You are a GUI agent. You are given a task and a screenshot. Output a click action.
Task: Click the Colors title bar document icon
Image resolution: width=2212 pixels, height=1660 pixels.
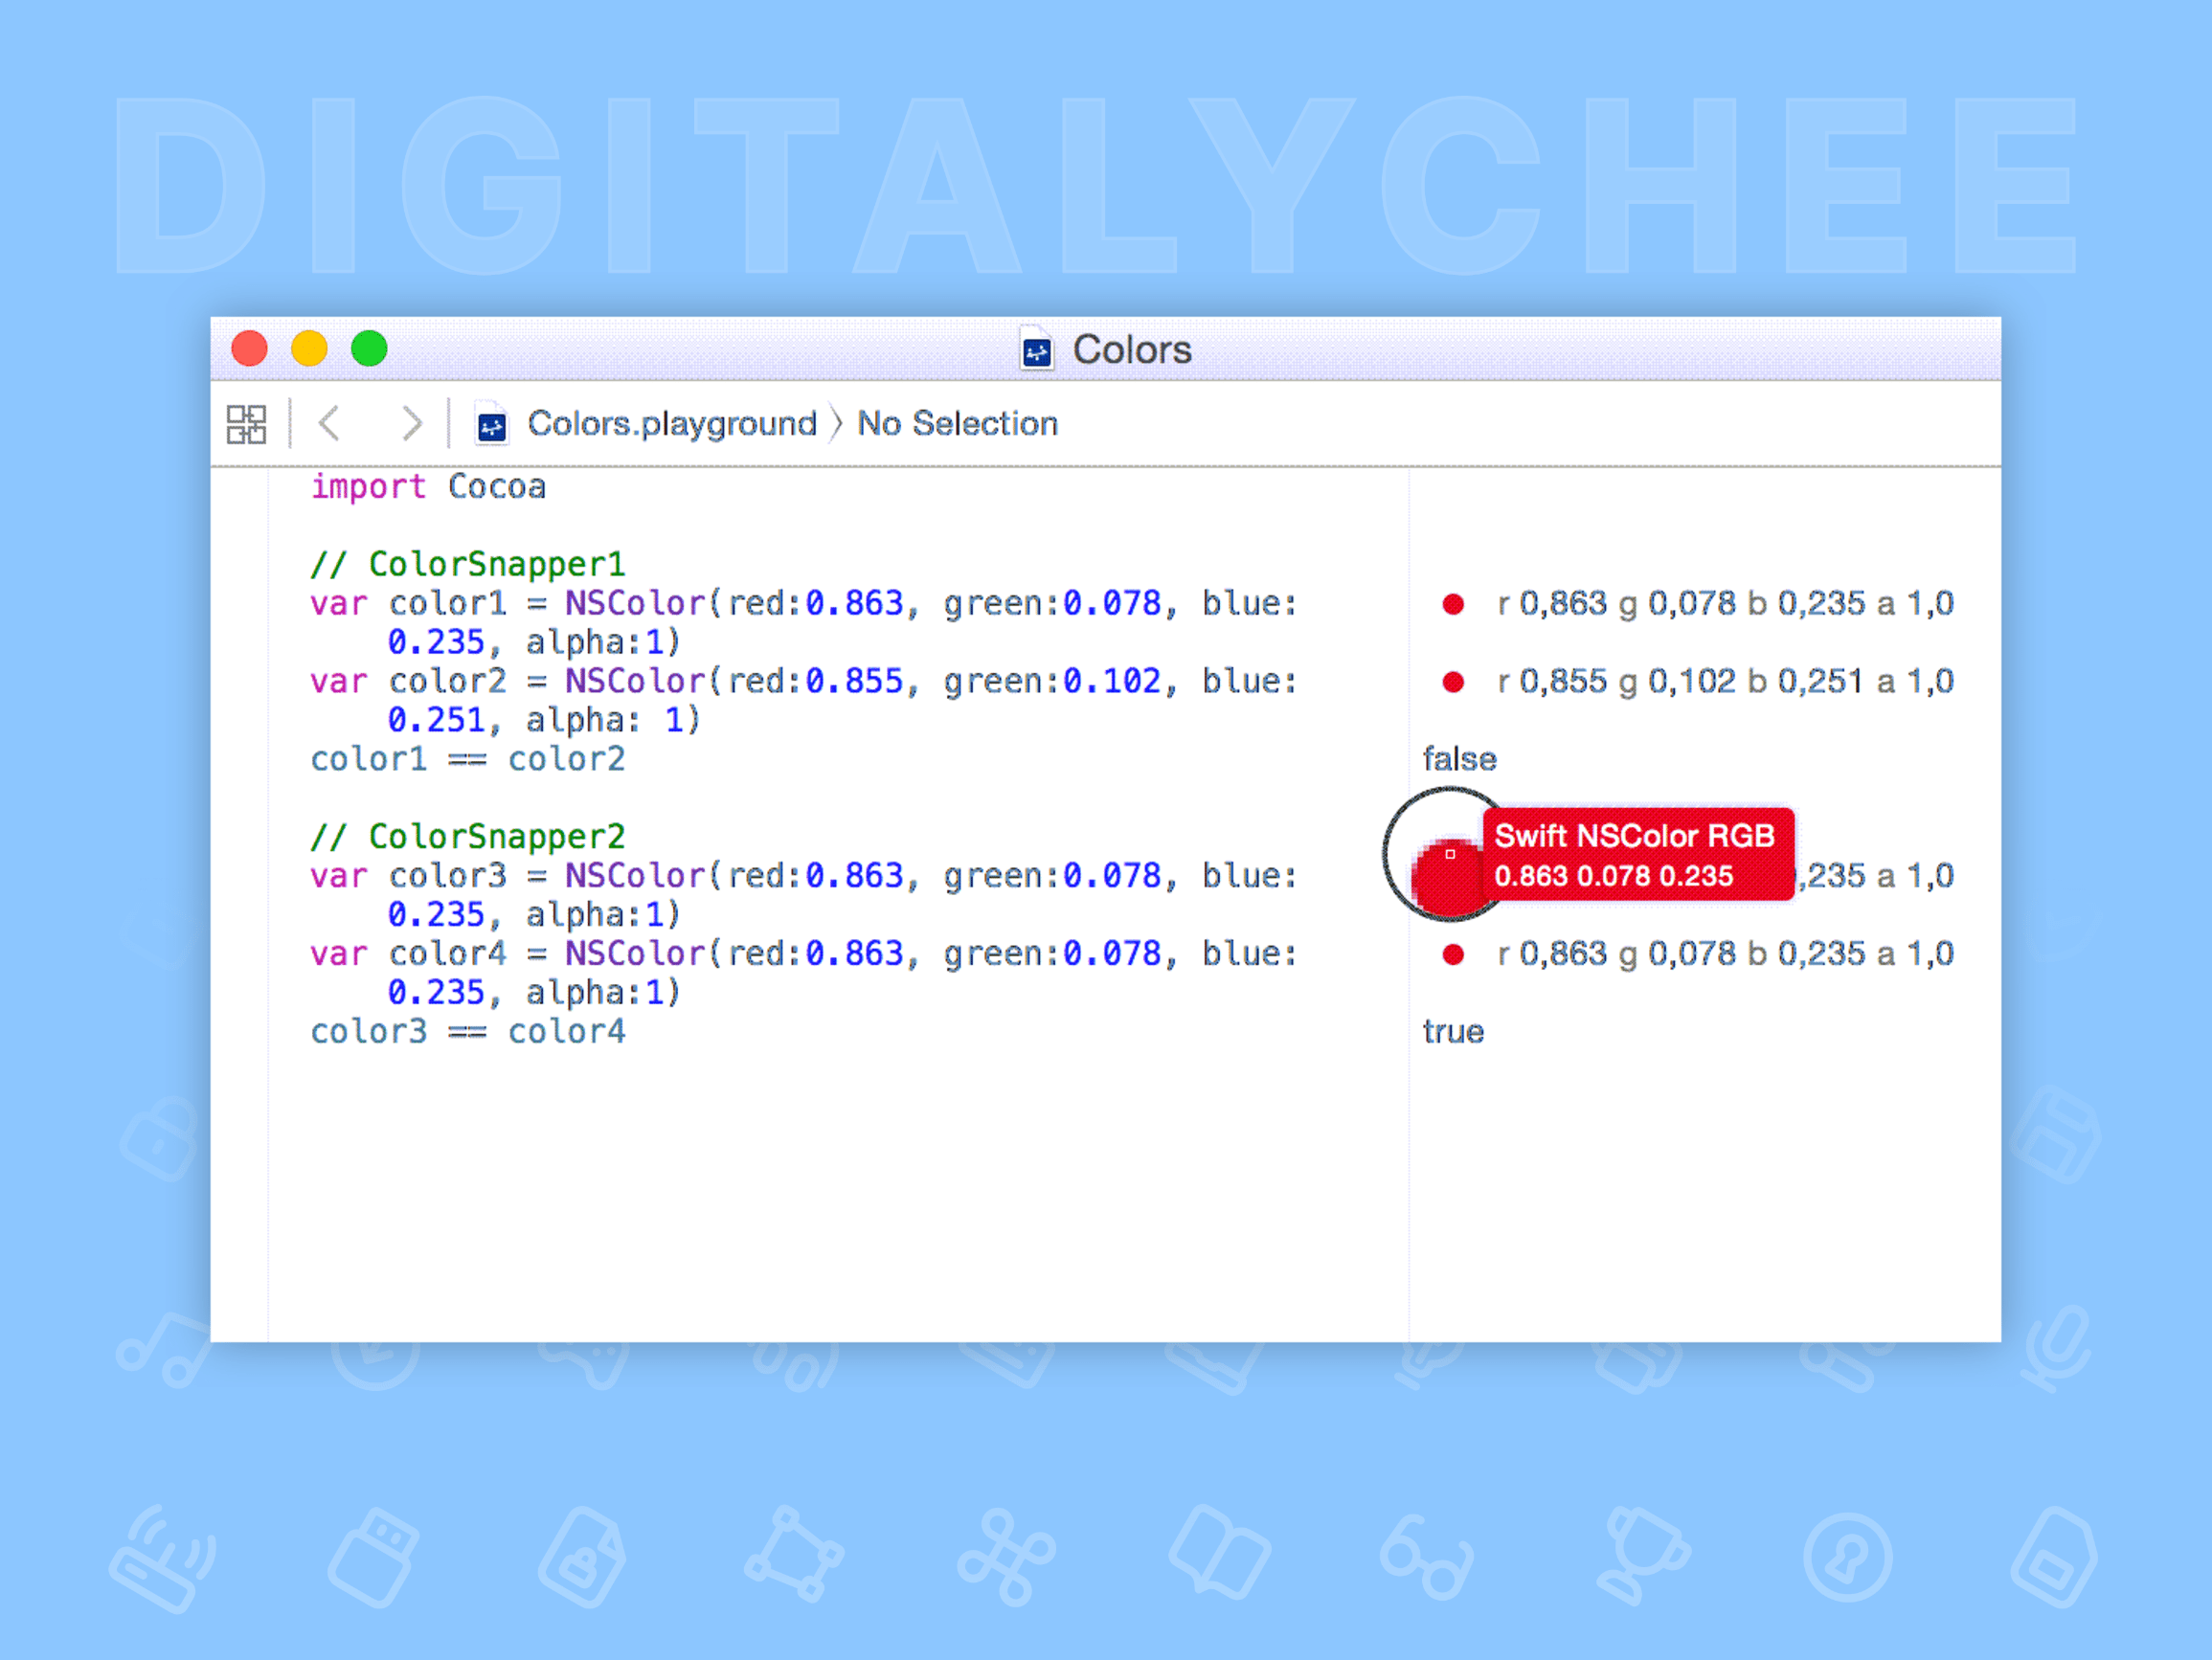click(x=1037, y=350)
